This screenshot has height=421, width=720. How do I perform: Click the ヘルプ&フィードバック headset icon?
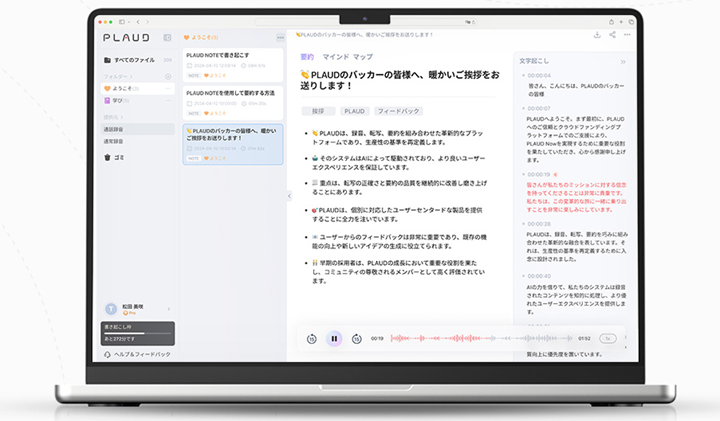[x=107, y=354]
